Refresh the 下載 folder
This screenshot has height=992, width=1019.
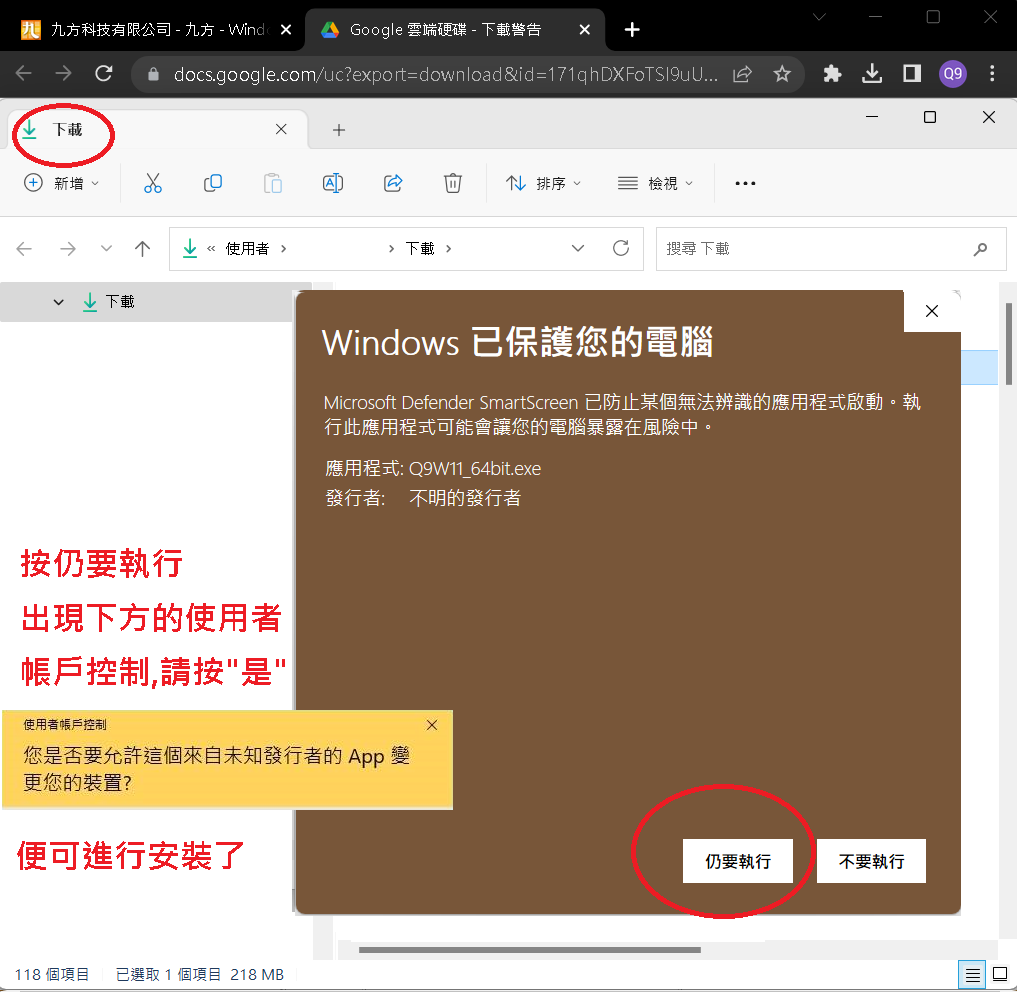[621, 248]
